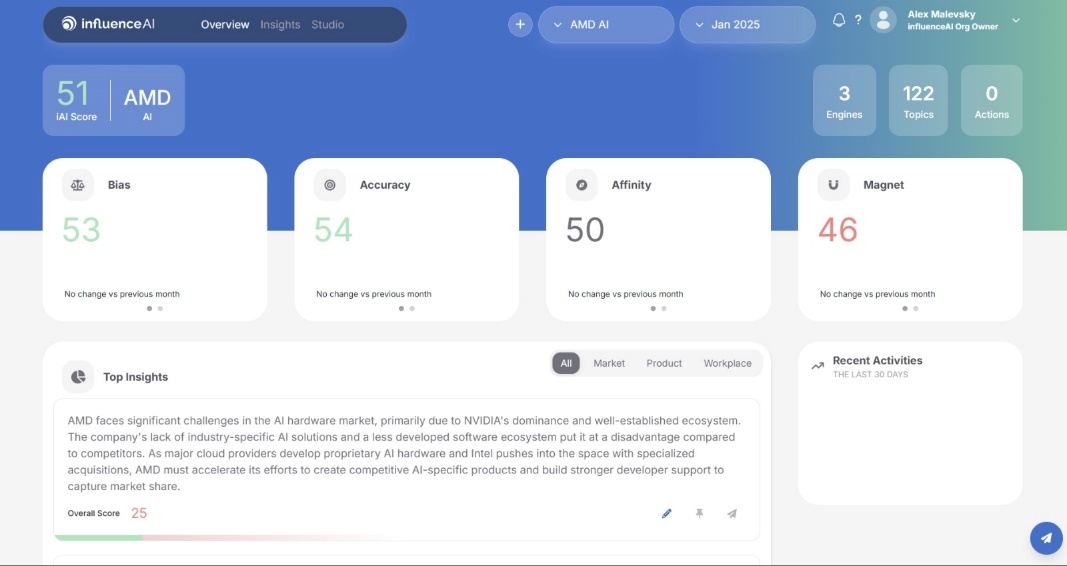
Task: Filter insights by Product
Action: 664,363
